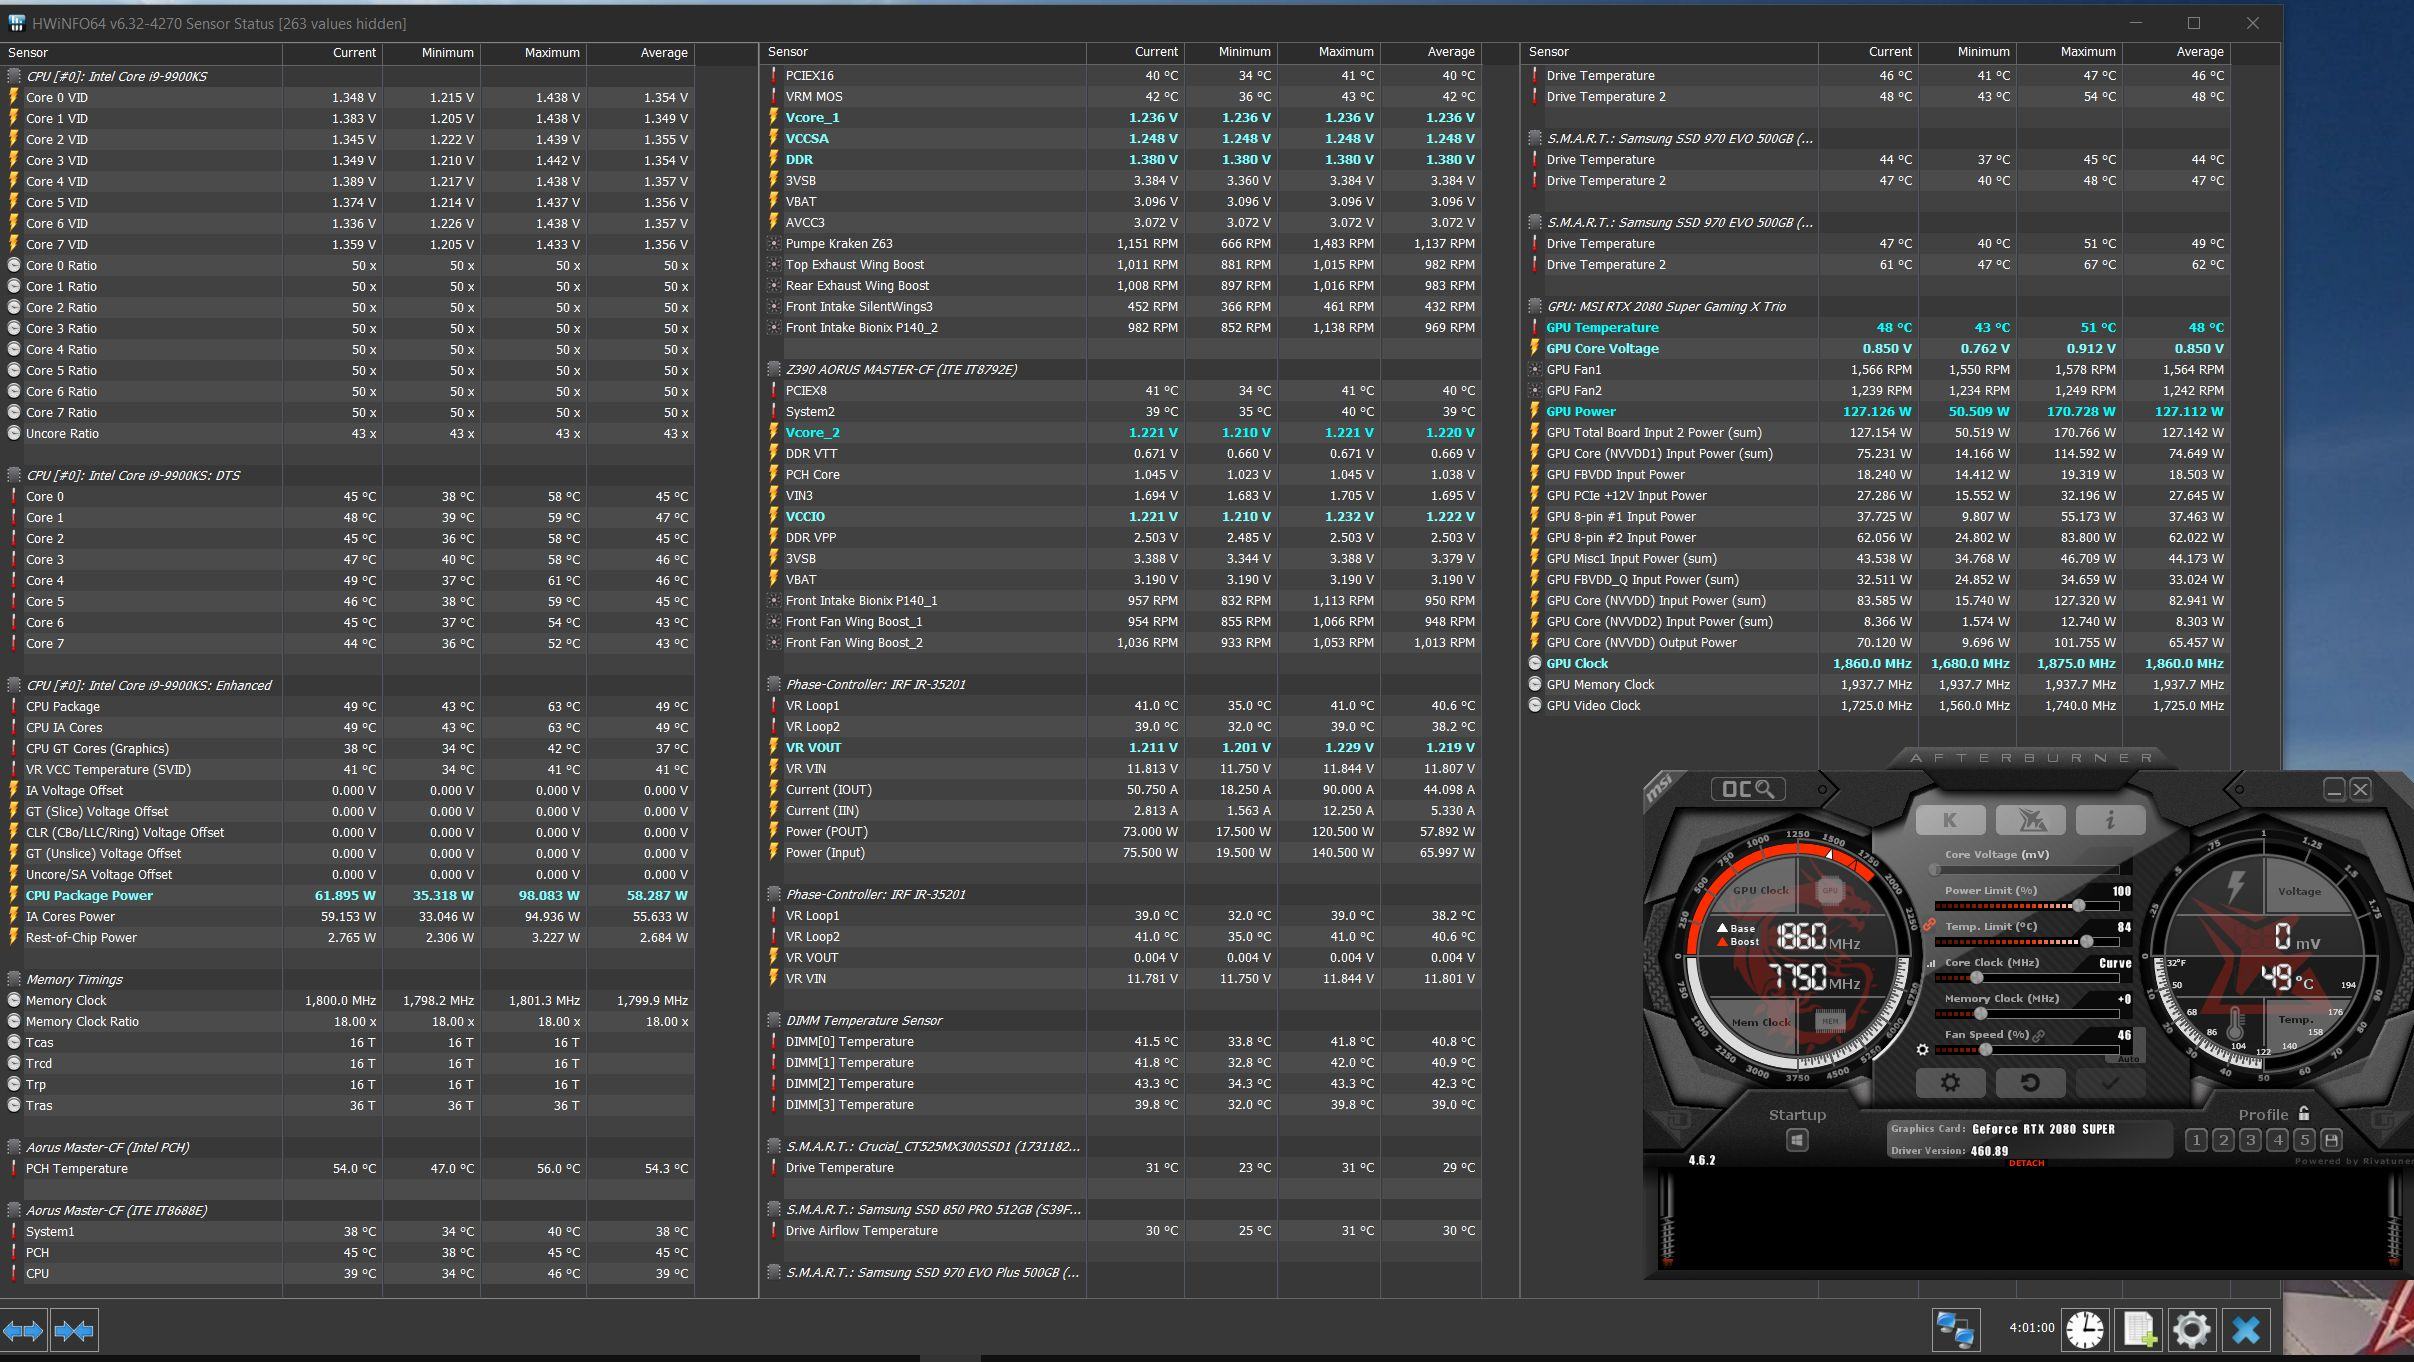Toggle fan speed Auto mode
The width and height of the screenshot is (2414, 1362).
pos(2128,1058)
